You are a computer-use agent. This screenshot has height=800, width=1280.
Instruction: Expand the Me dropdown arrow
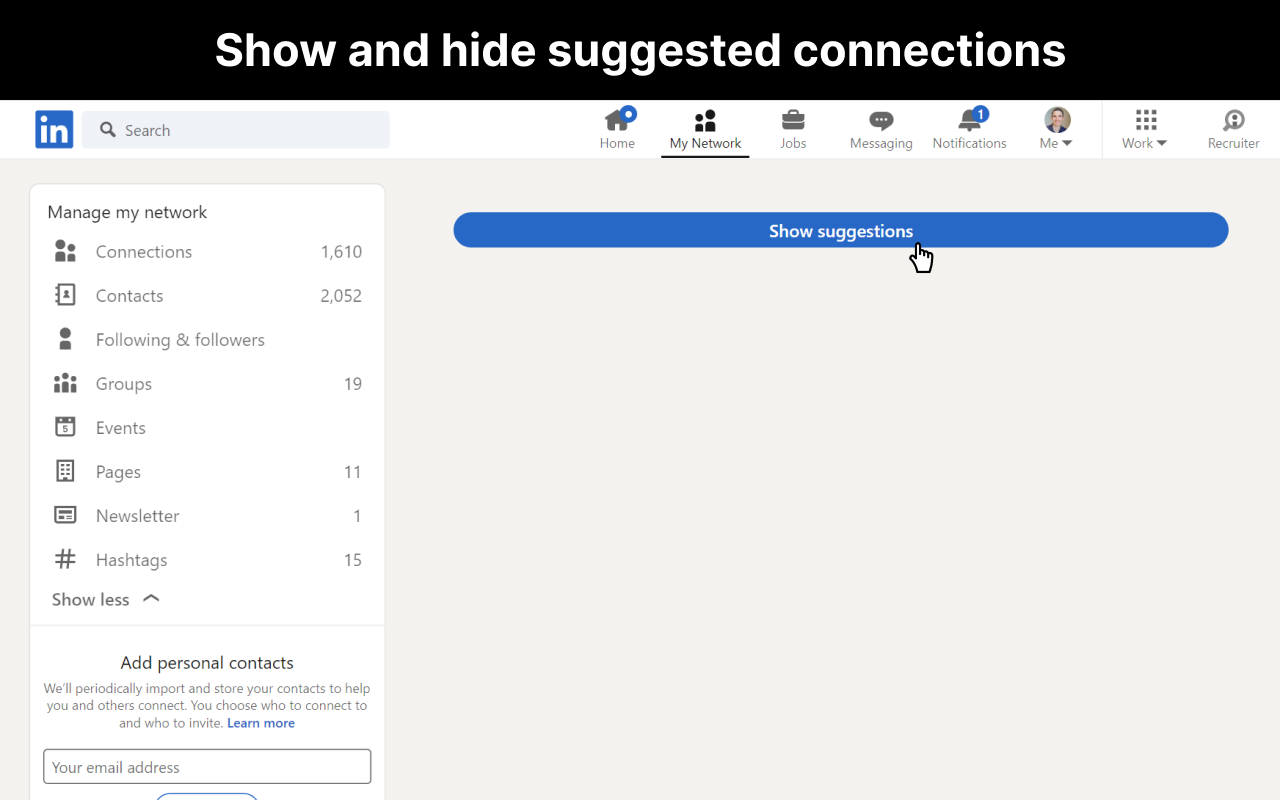tap(1067, 143)
